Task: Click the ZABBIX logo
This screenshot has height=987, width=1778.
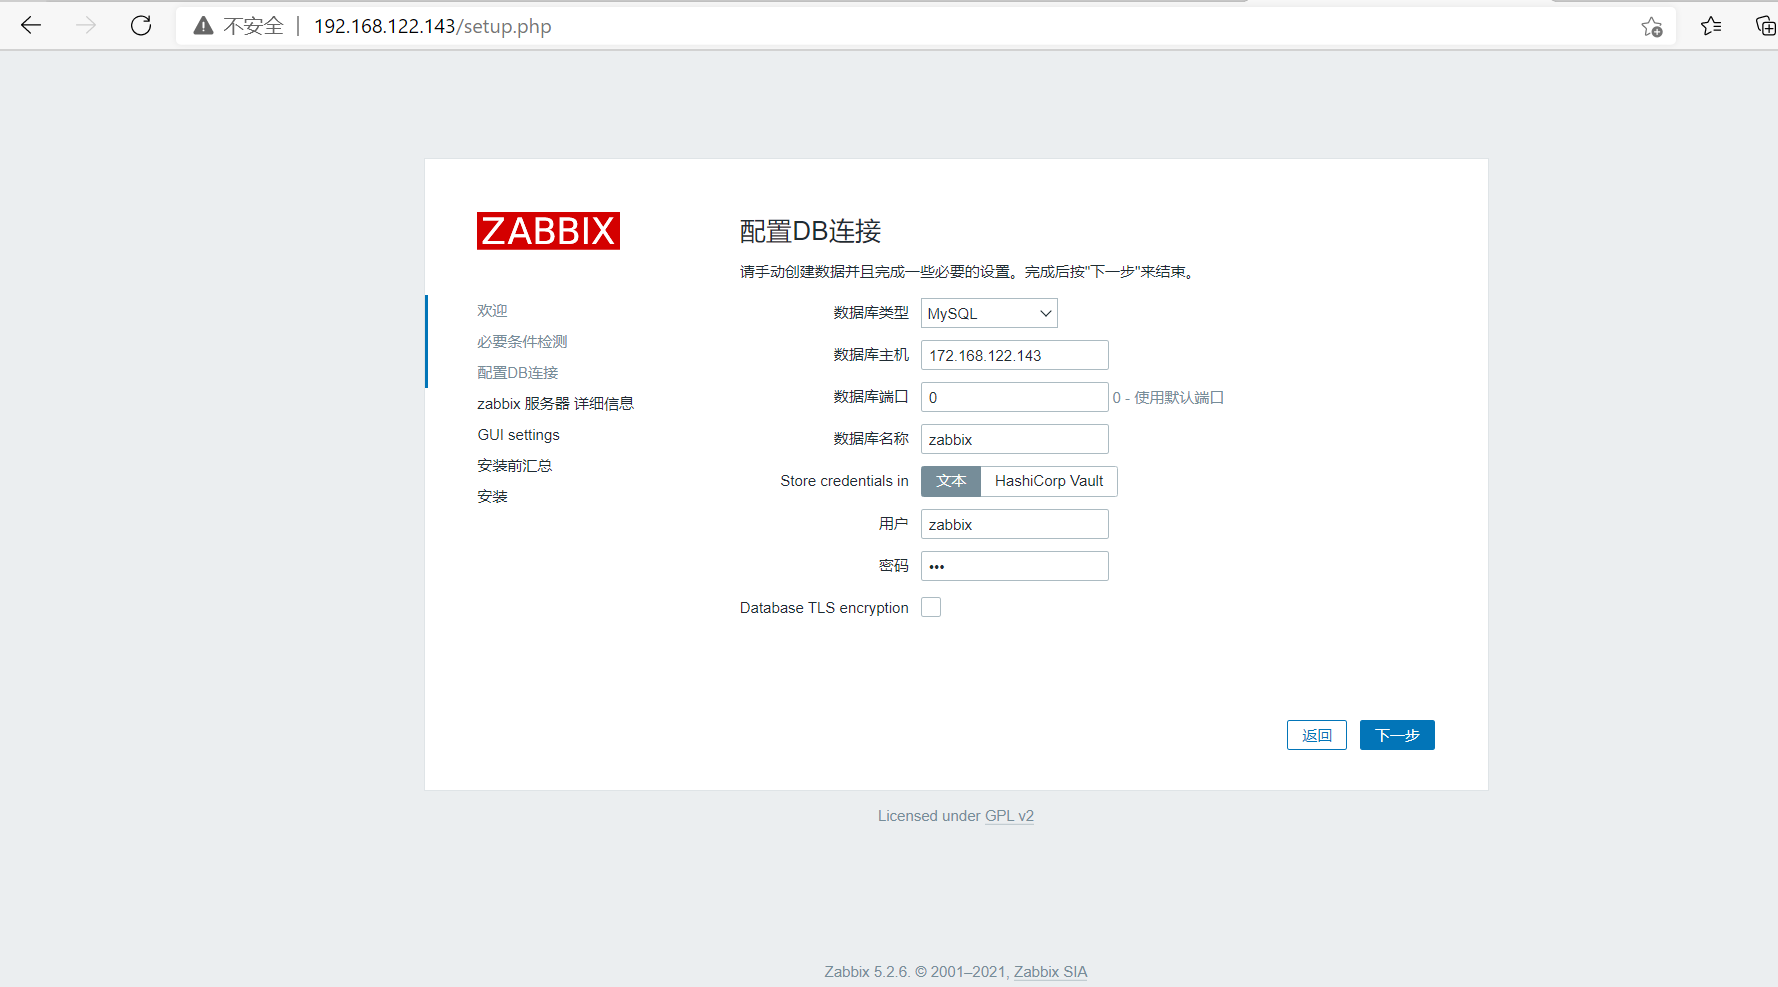Action: pyautogui.click(x=548, y=231)
